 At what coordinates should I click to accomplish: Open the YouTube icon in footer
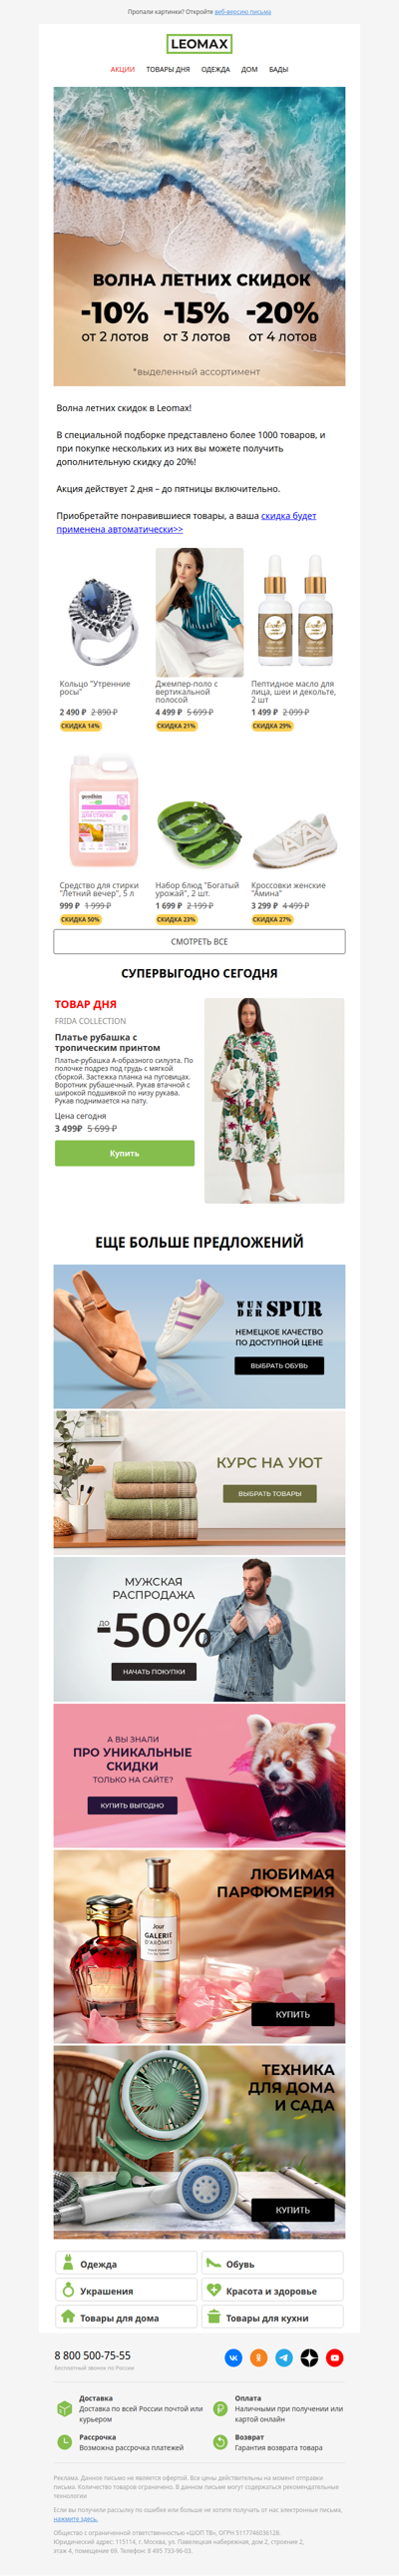click(335, 2357)
